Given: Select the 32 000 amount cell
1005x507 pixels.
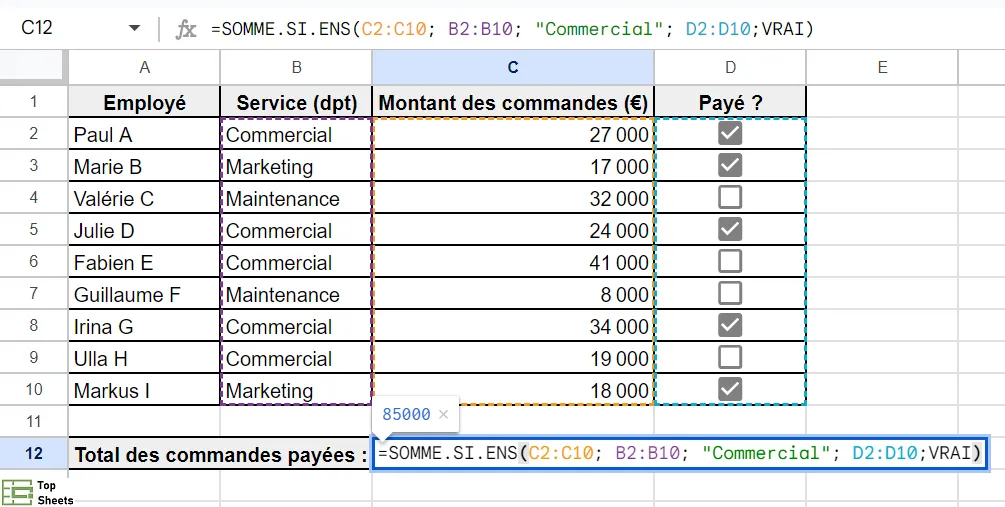Looking at the screenshot, I should point(513,198).
